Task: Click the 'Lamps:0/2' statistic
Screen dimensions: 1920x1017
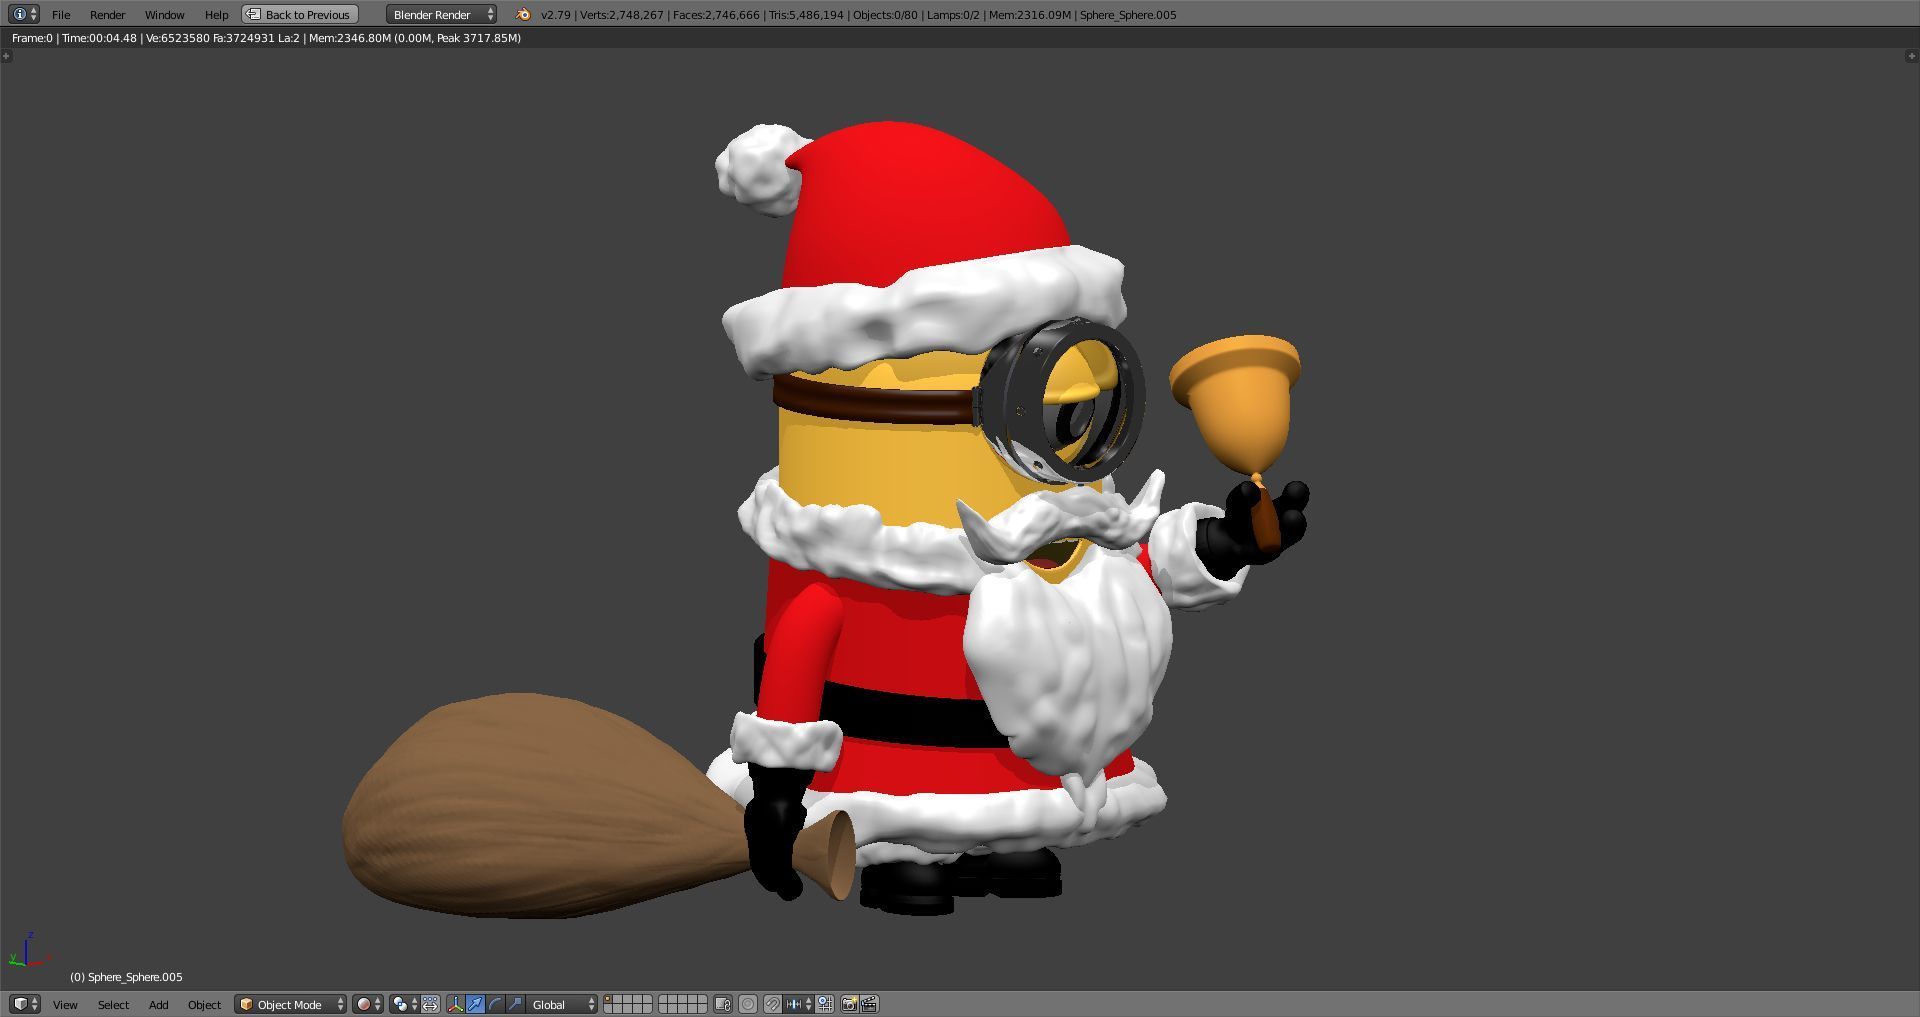Action: click(x=953, y=15)
